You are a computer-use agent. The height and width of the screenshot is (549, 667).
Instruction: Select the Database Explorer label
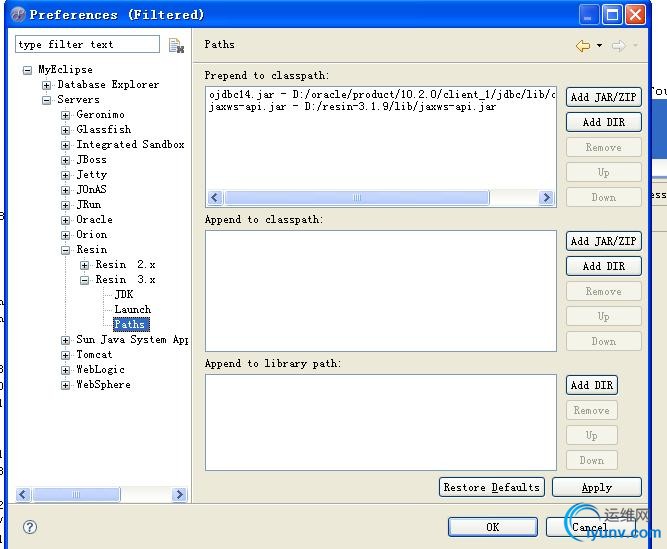108,84
